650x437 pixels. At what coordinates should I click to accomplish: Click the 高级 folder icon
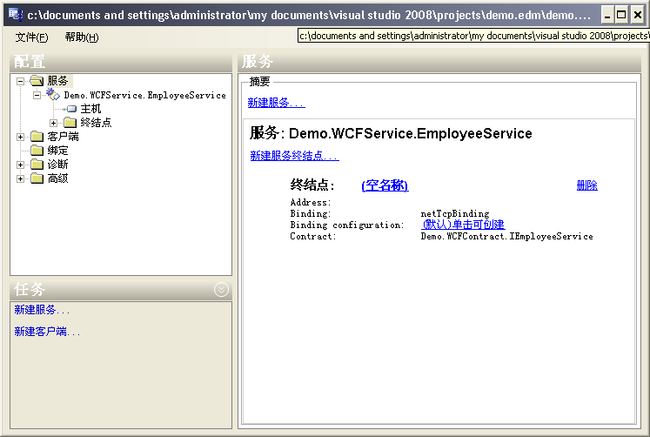tap(37, 178)
